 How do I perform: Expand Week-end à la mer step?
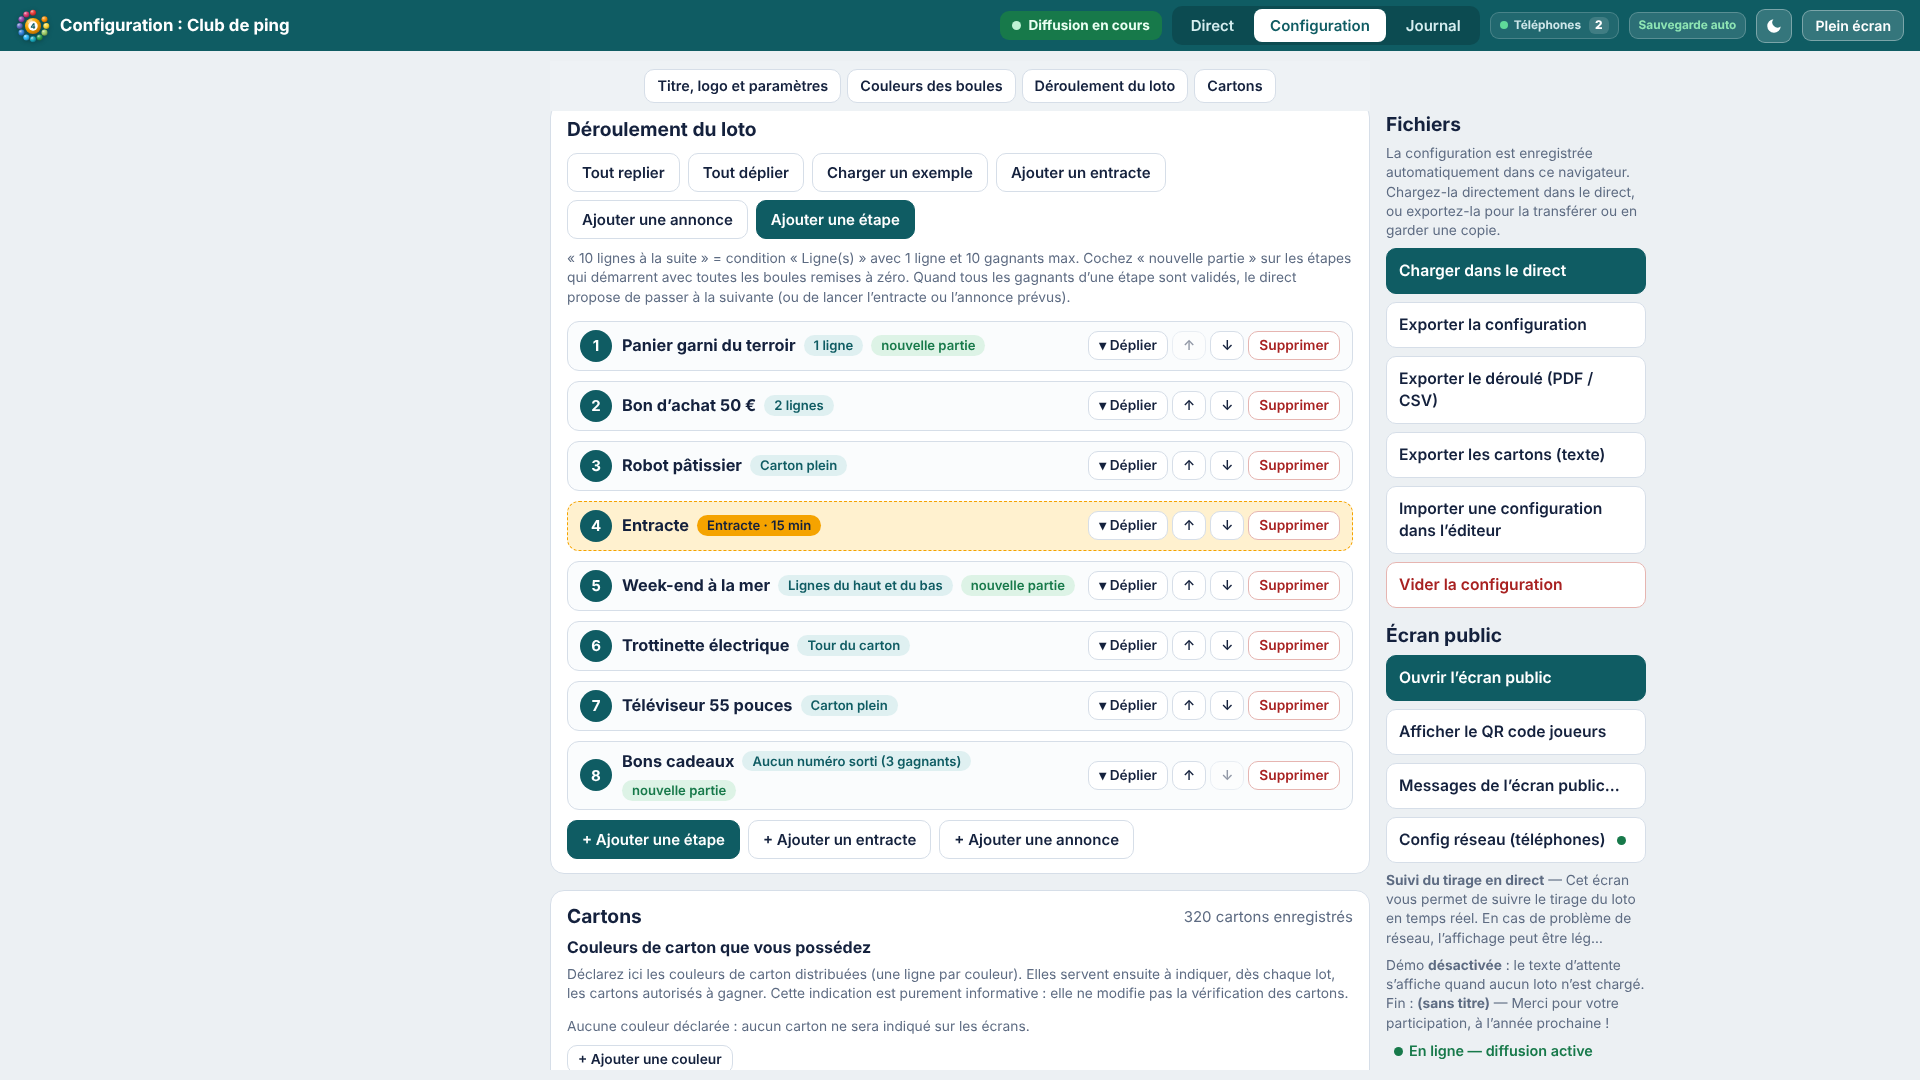1127,586
